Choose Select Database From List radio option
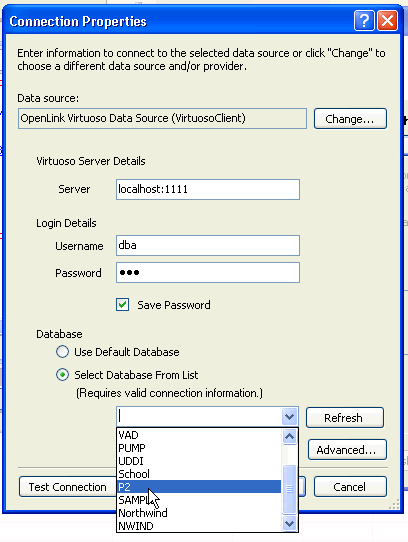 tap(63, 375)
